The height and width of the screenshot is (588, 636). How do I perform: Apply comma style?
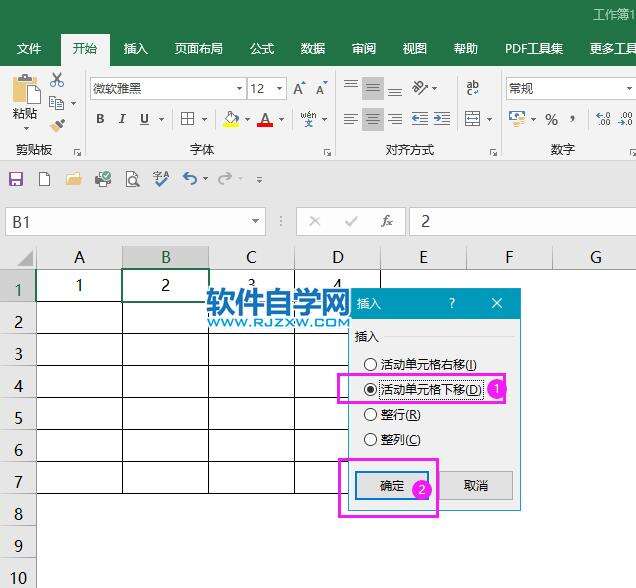point(572,119)
